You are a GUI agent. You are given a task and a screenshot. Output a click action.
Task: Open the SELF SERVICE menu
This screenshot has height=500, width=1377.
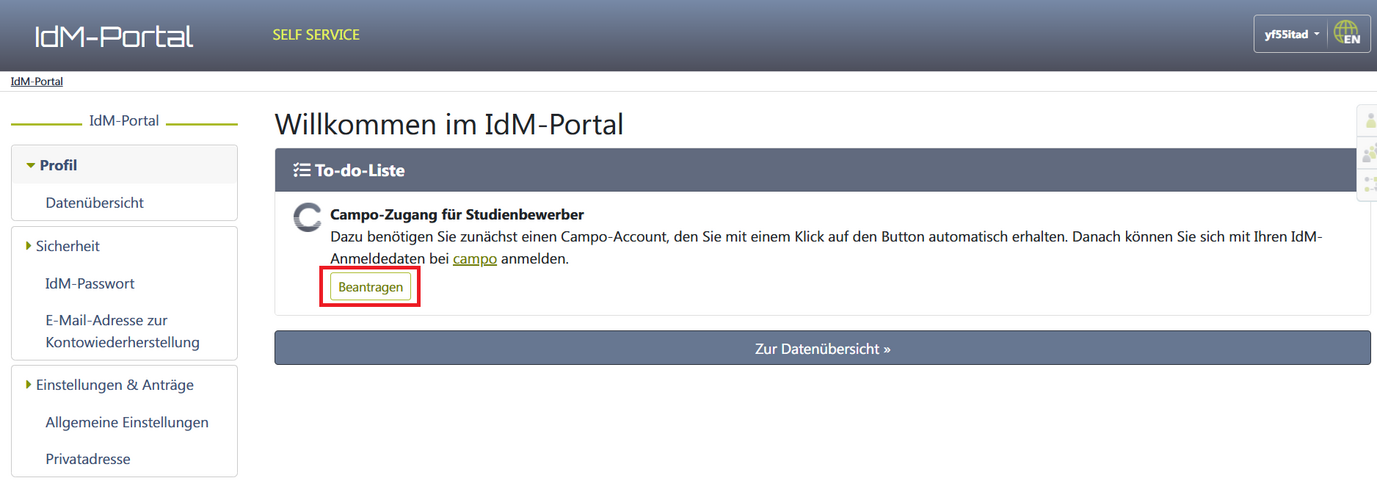coord(315,35)
